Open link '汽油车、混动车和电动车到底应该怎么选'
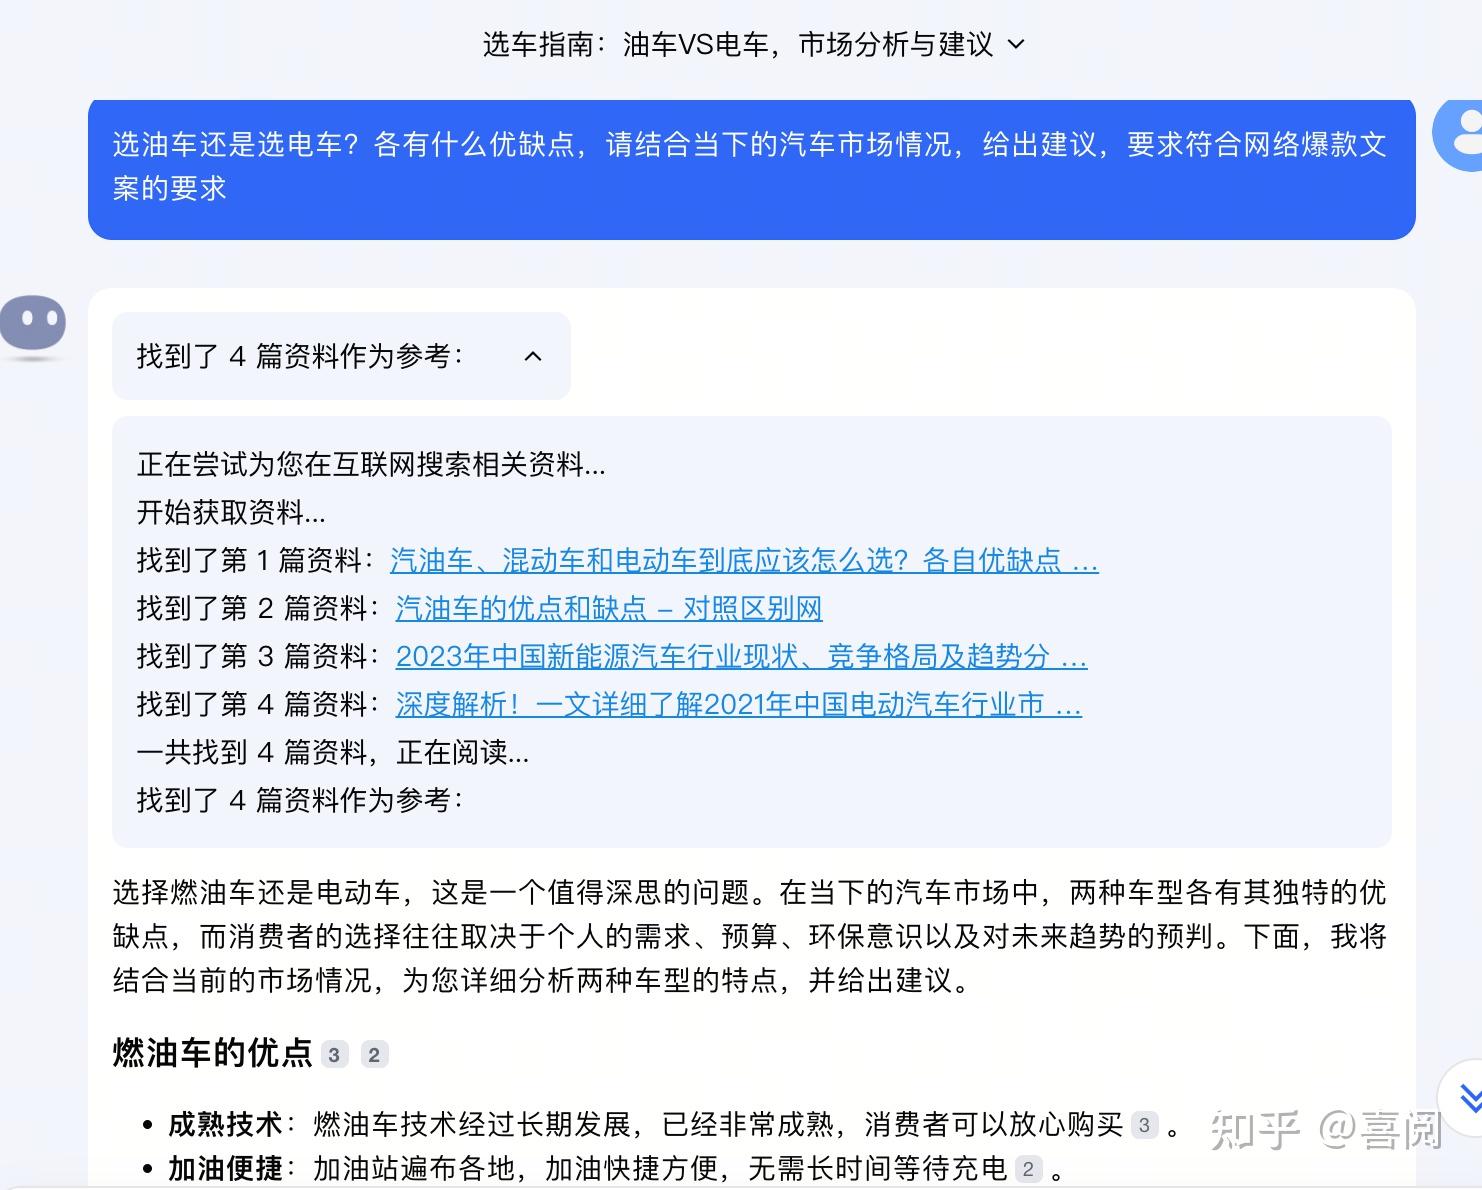Image resolution: width=1482 pixels, height=1190 pixels. coord(744,561)
